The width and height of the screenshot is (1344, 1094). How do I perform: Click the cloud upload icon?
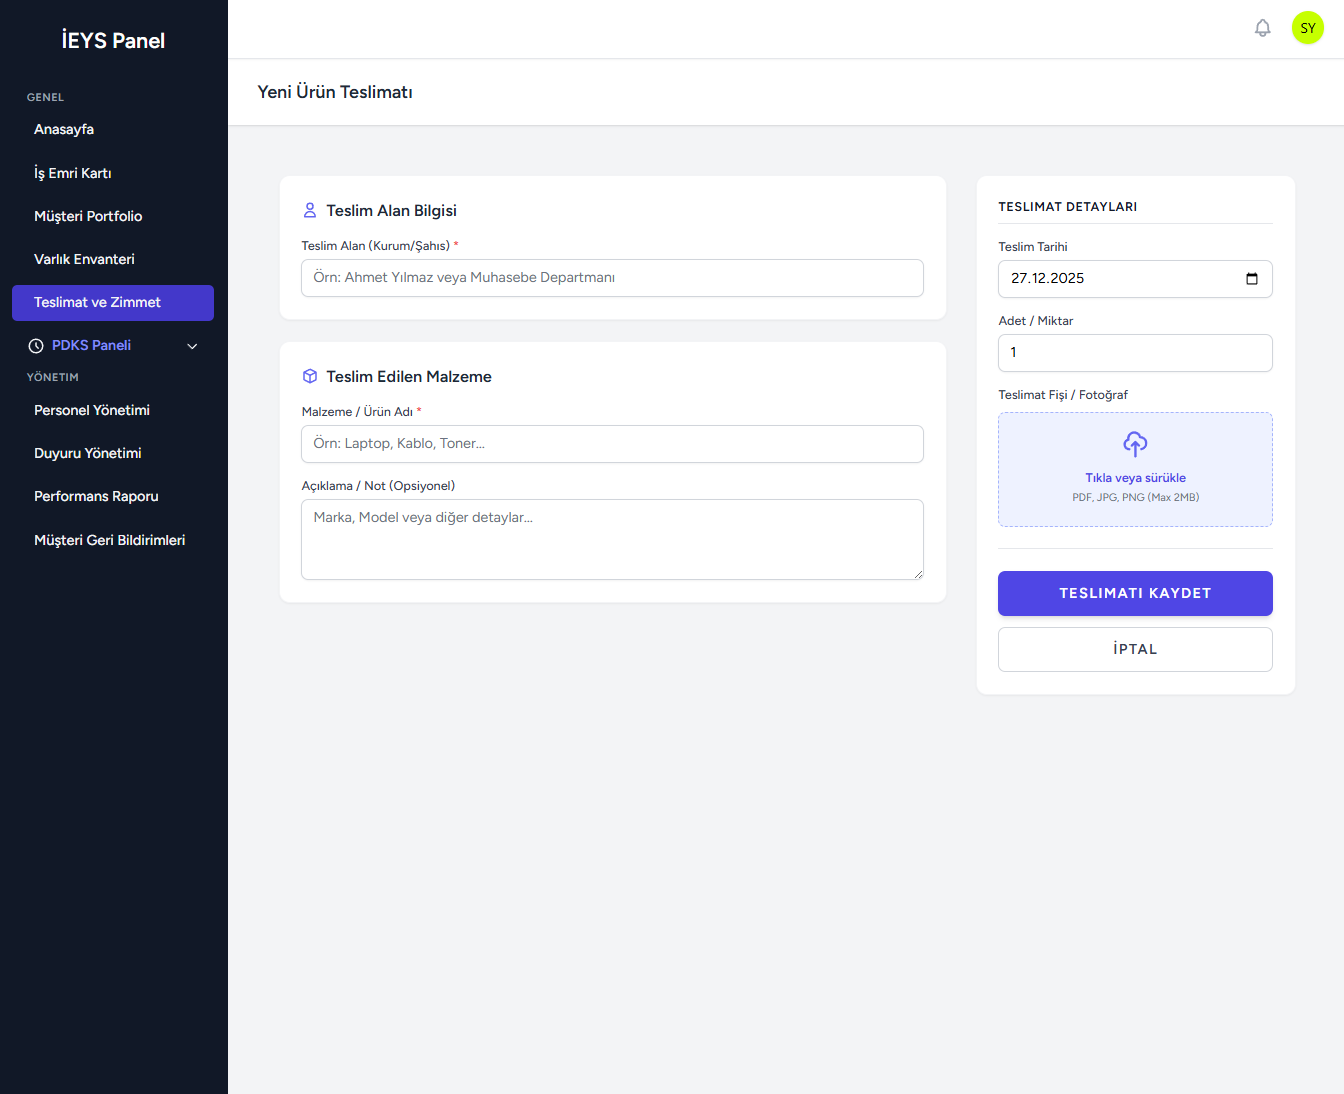click(1135, 443)
